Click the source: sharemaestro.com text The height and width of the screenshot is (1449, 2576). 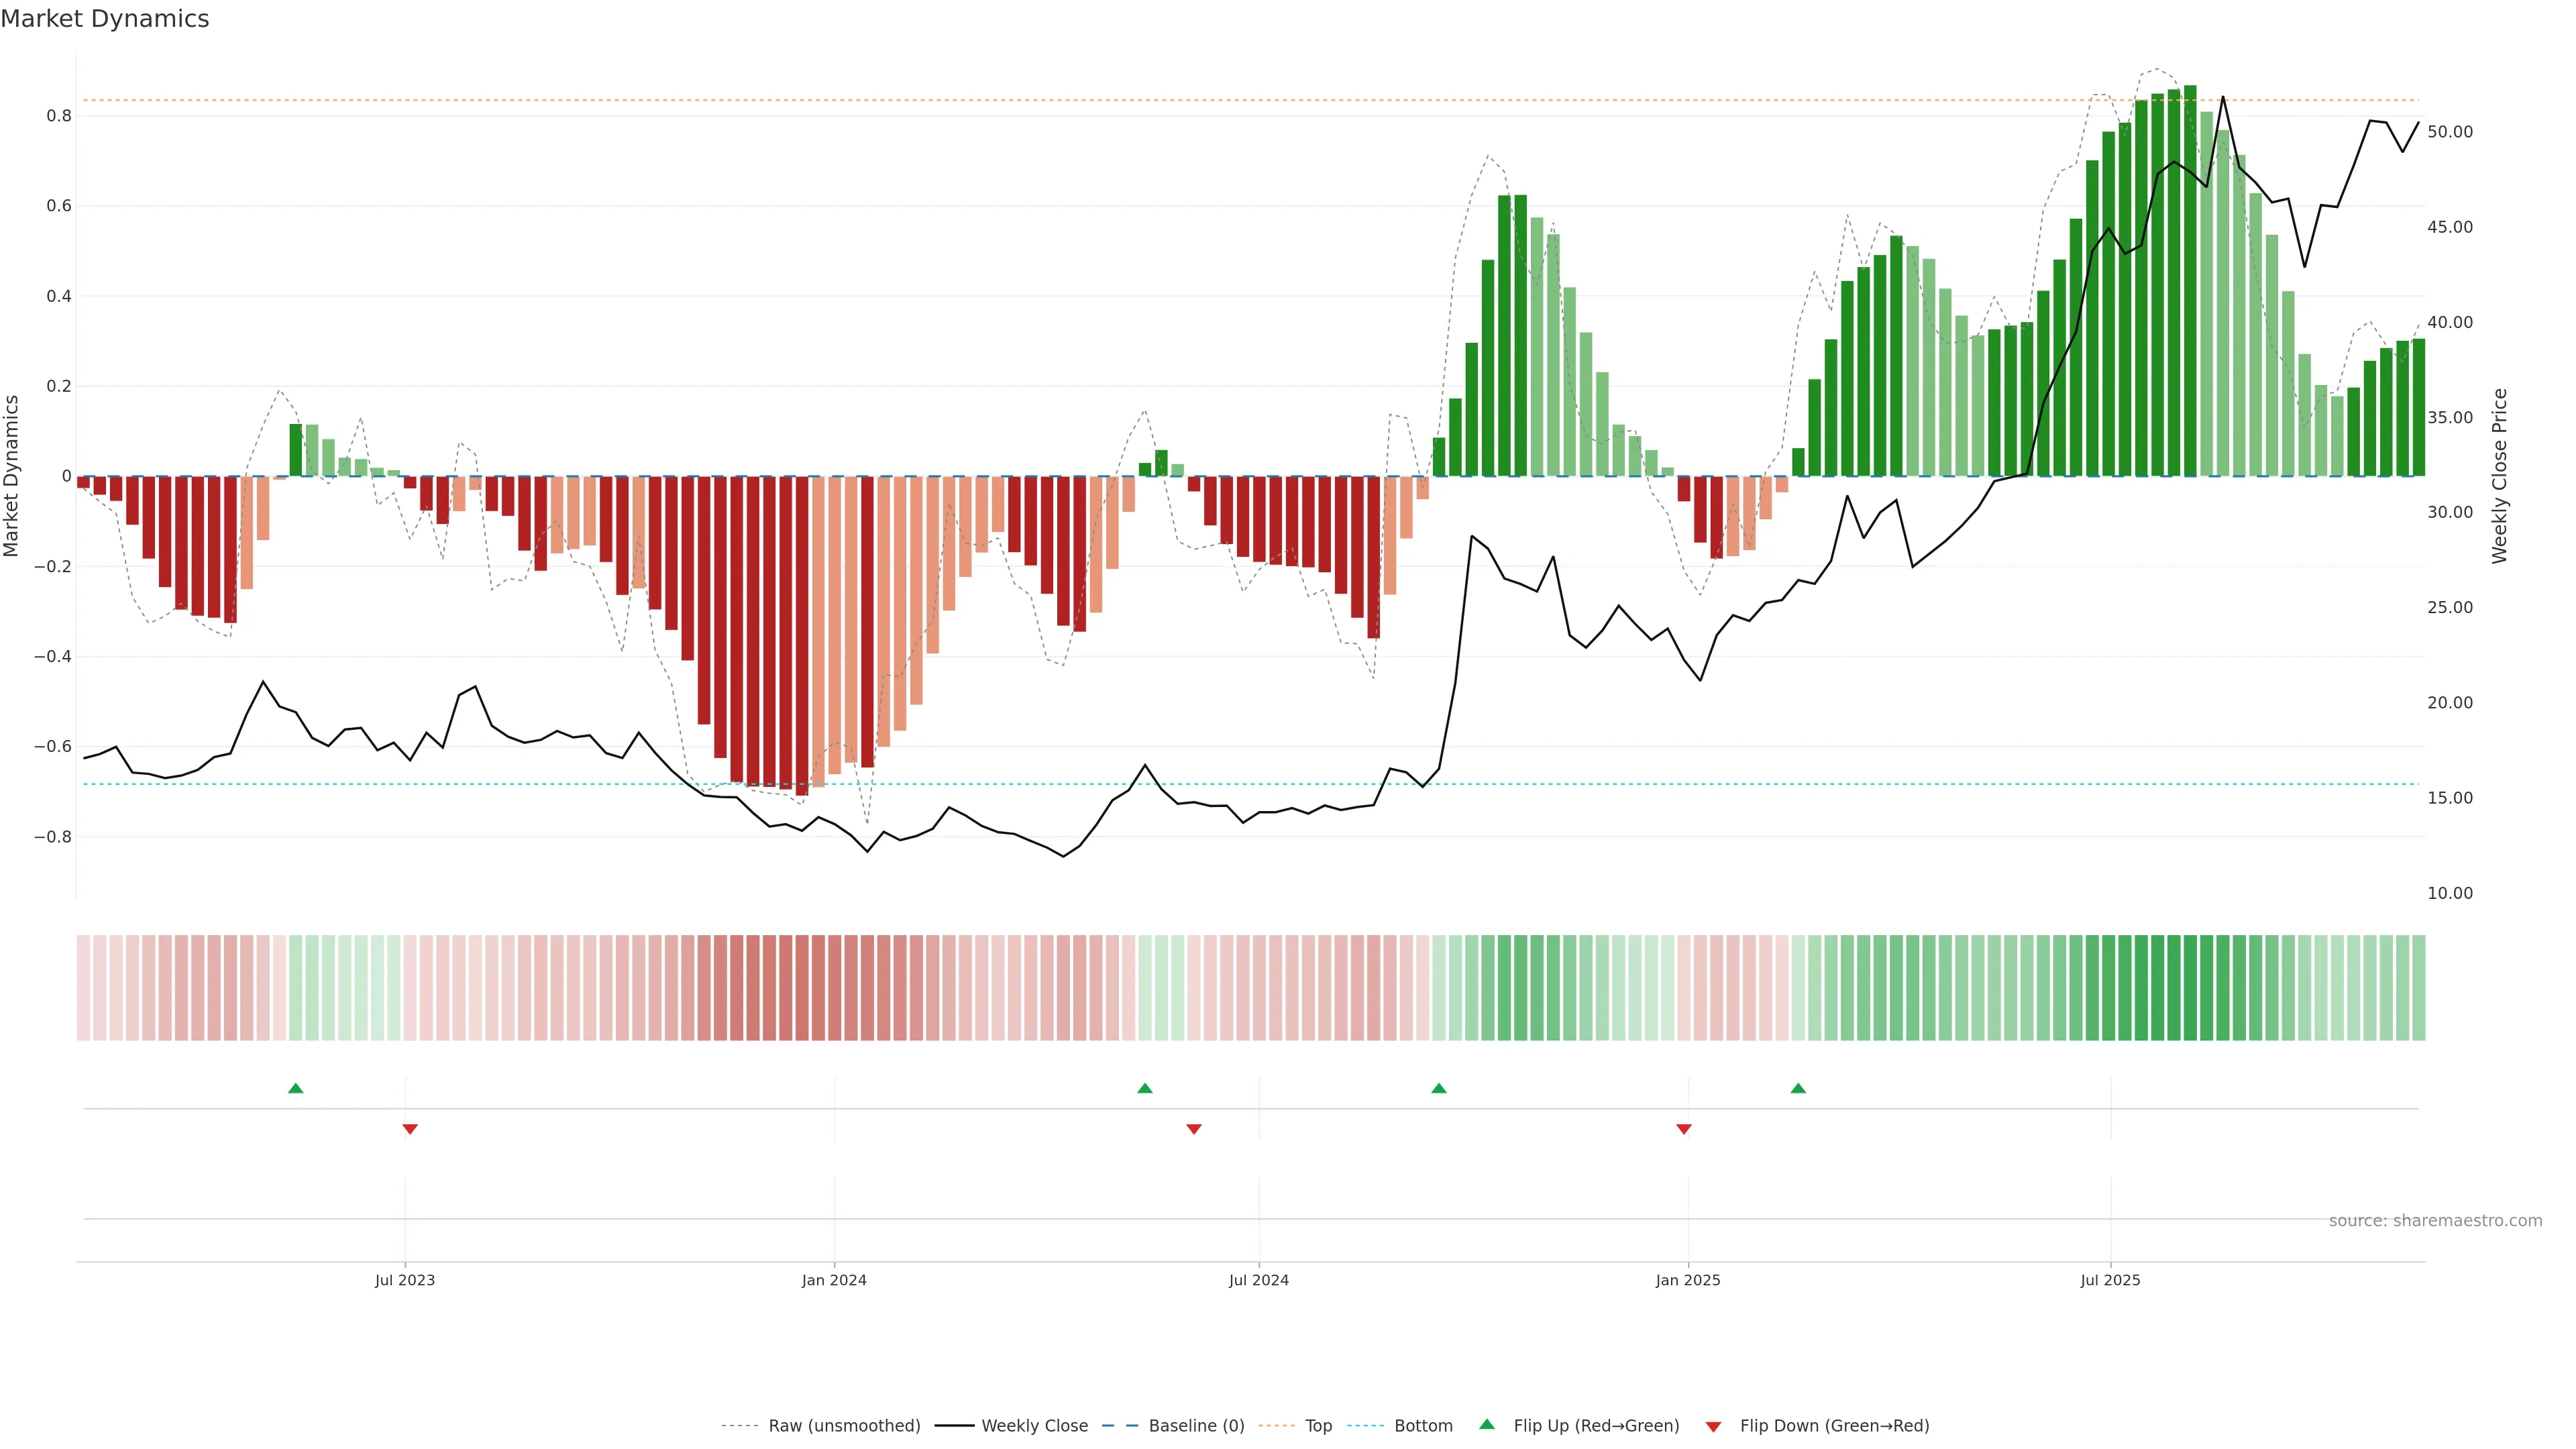pyautogui.click(x=2435, y=1221)
